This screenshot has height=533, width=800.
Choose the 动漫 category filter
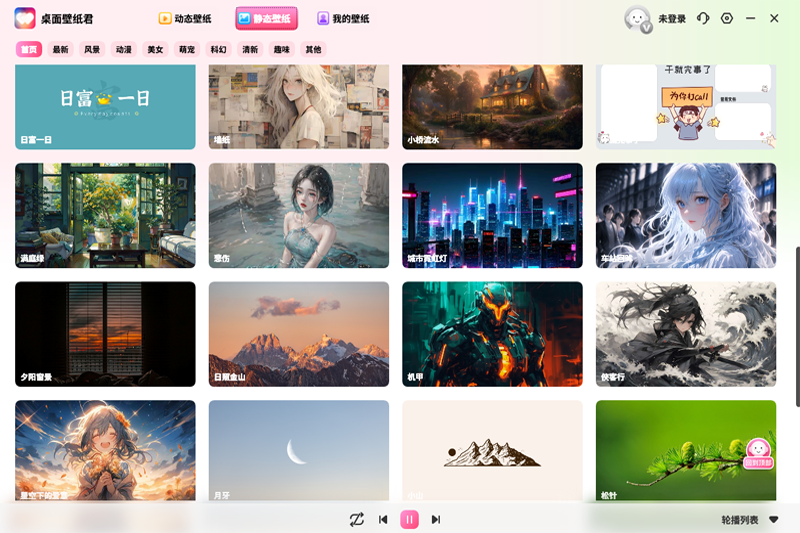[123, 49]
